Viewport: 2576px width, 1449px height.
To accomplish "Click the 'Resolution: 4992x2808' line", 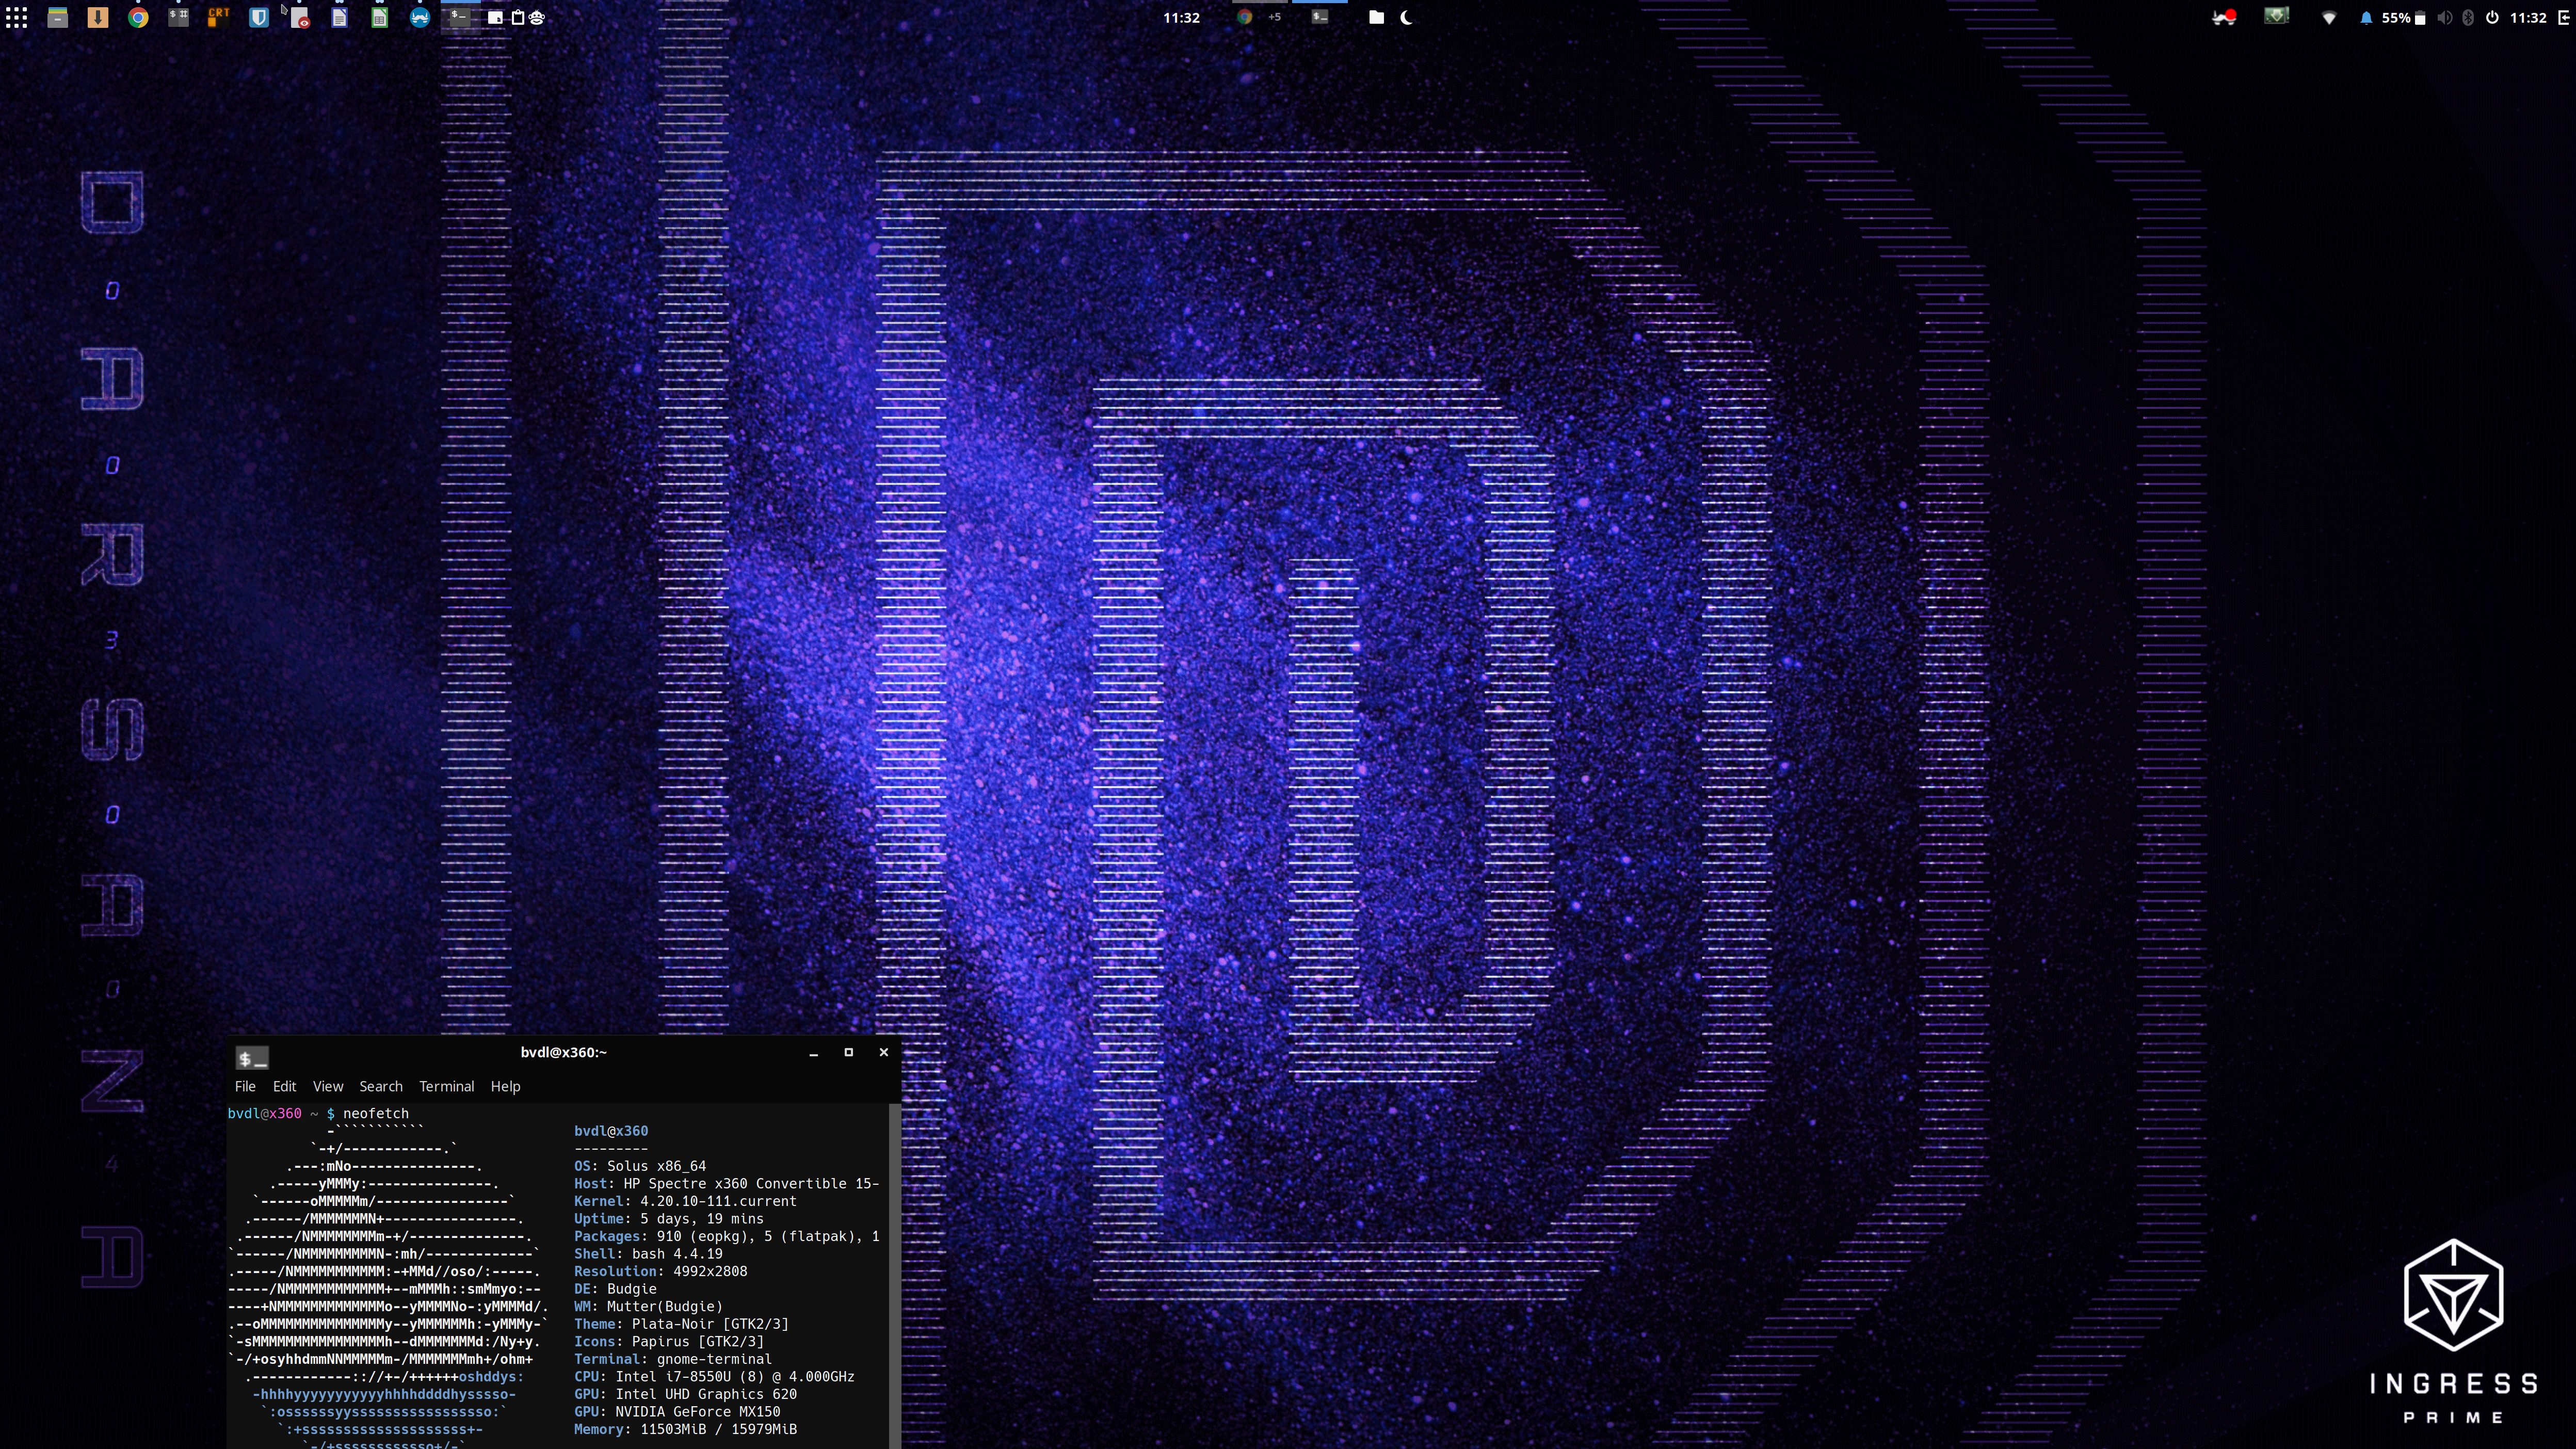I will click(x=661, y=1271).
